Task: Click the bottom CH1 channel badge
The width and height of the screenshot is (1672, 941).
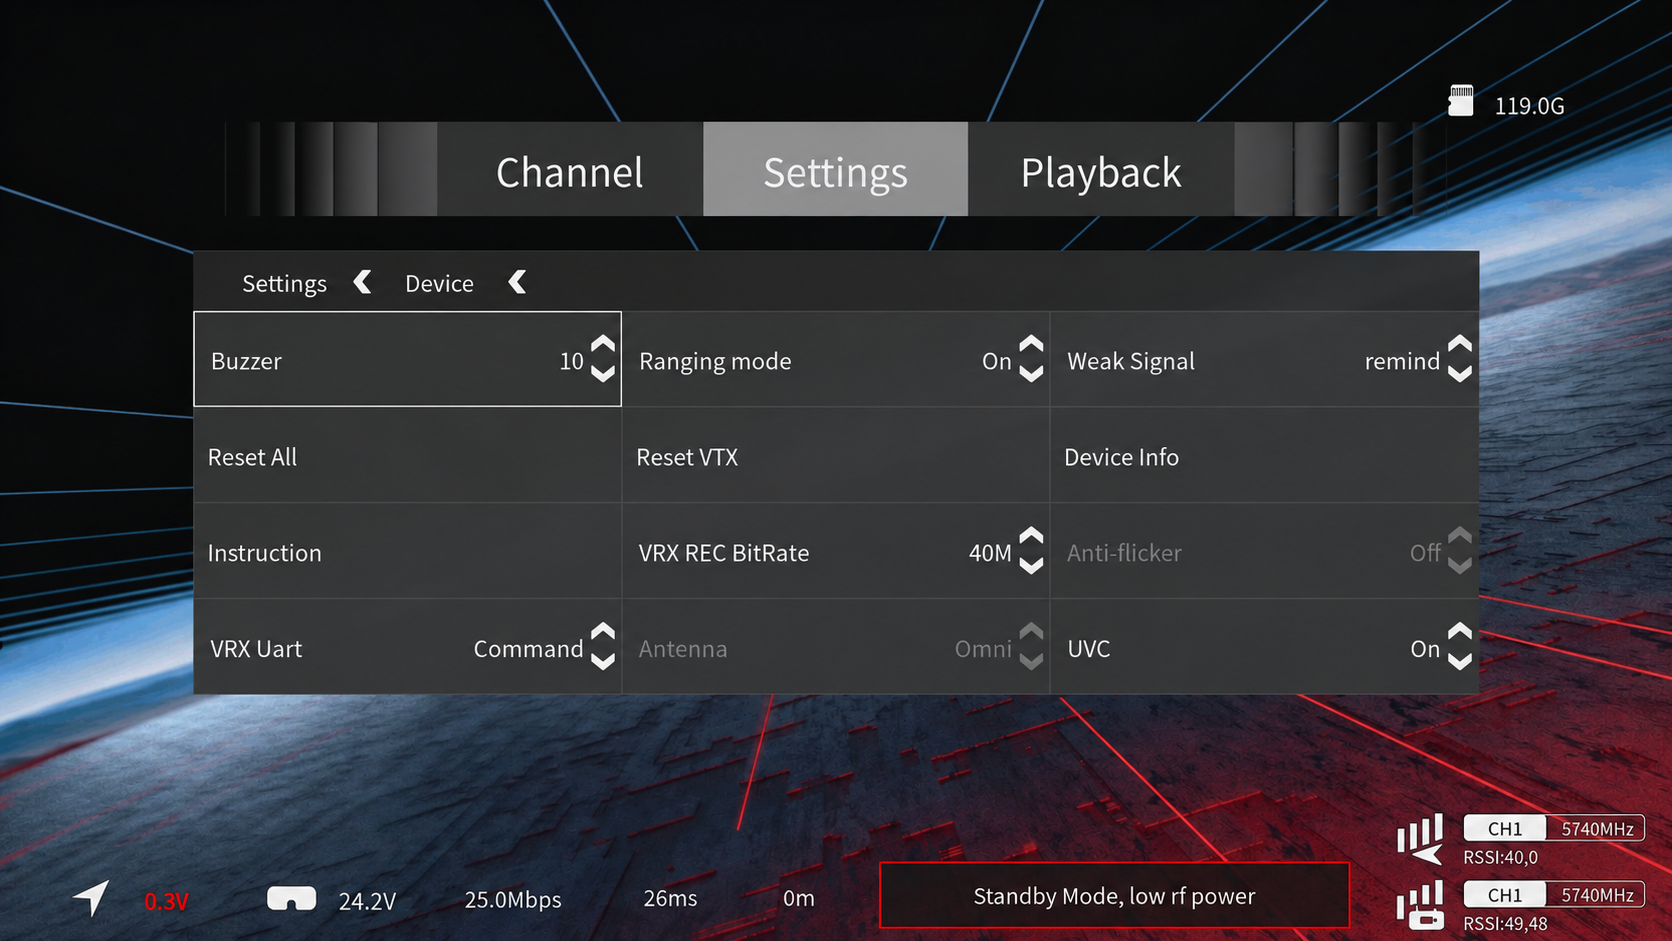Action: (1505, 894)
